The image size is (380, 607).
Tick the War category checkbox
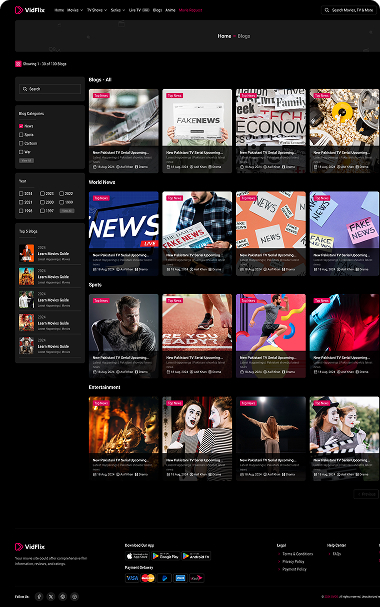(x=21, y=152)
